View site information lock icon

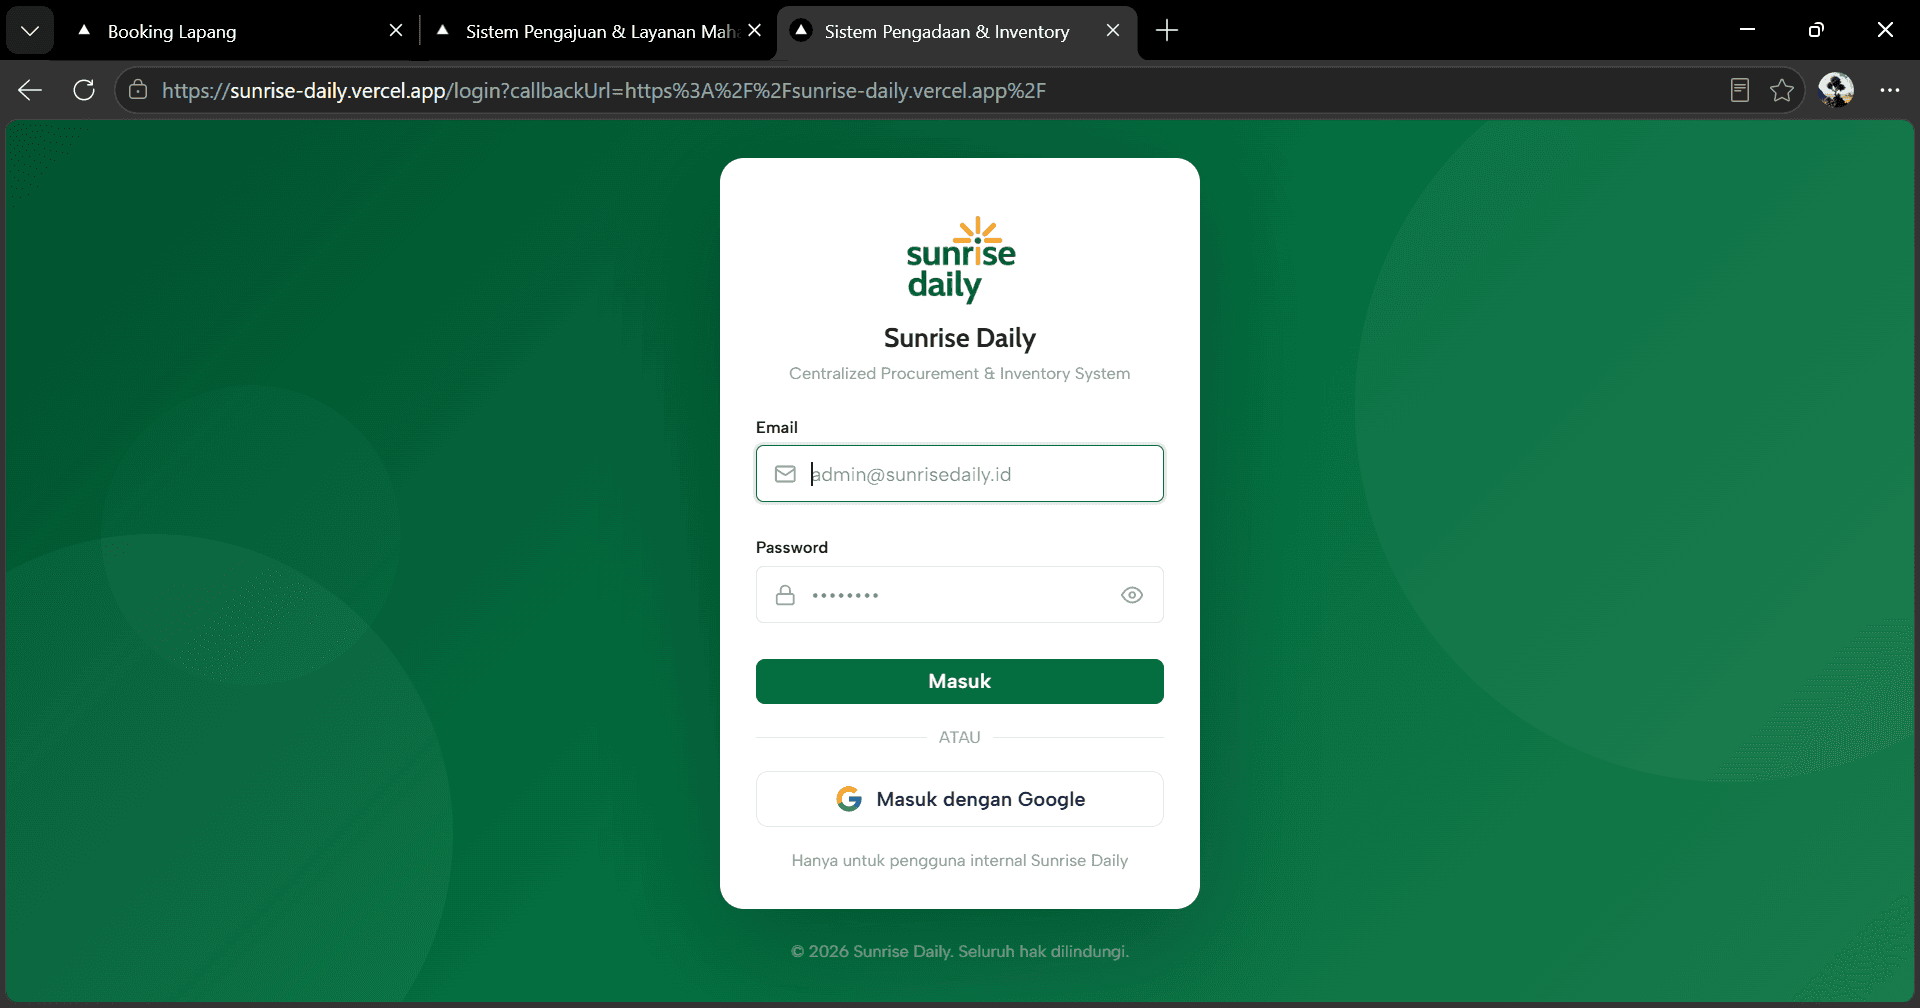138,90
